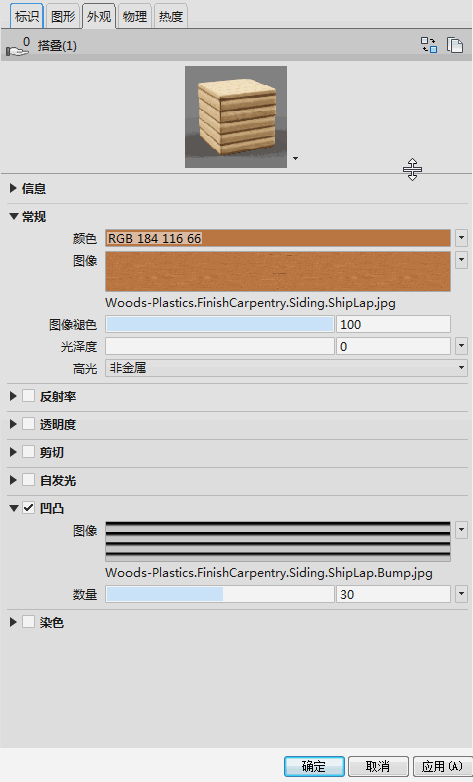
Task: Expand the 信息 section
Action: [x=13, y=188]
